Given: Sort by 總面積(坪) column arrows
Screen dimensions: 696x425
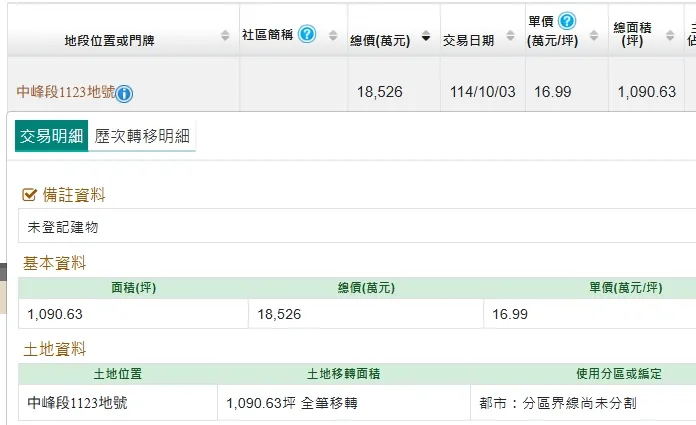Looking at the screenshot, I should [x=670, y=36].
